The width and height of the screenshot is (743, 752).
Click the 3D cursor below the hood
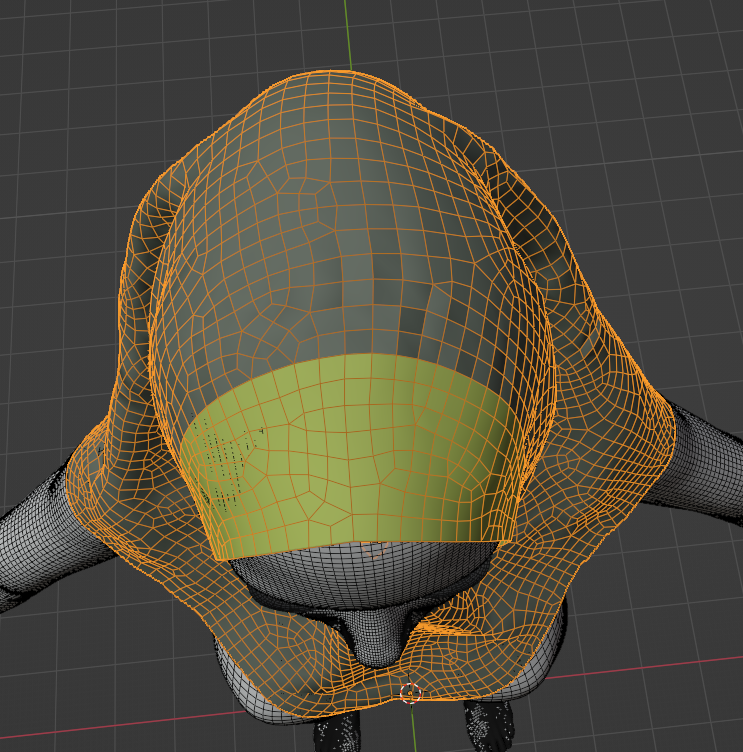tap(411, 693)
